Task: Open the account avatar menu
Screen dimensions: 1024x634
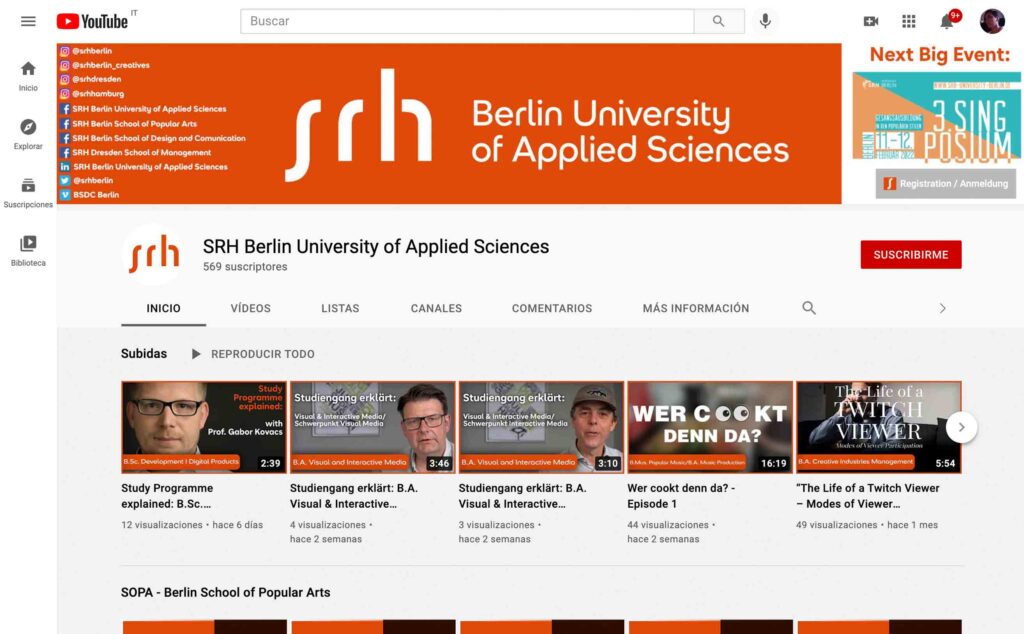Action: (992, 22)
